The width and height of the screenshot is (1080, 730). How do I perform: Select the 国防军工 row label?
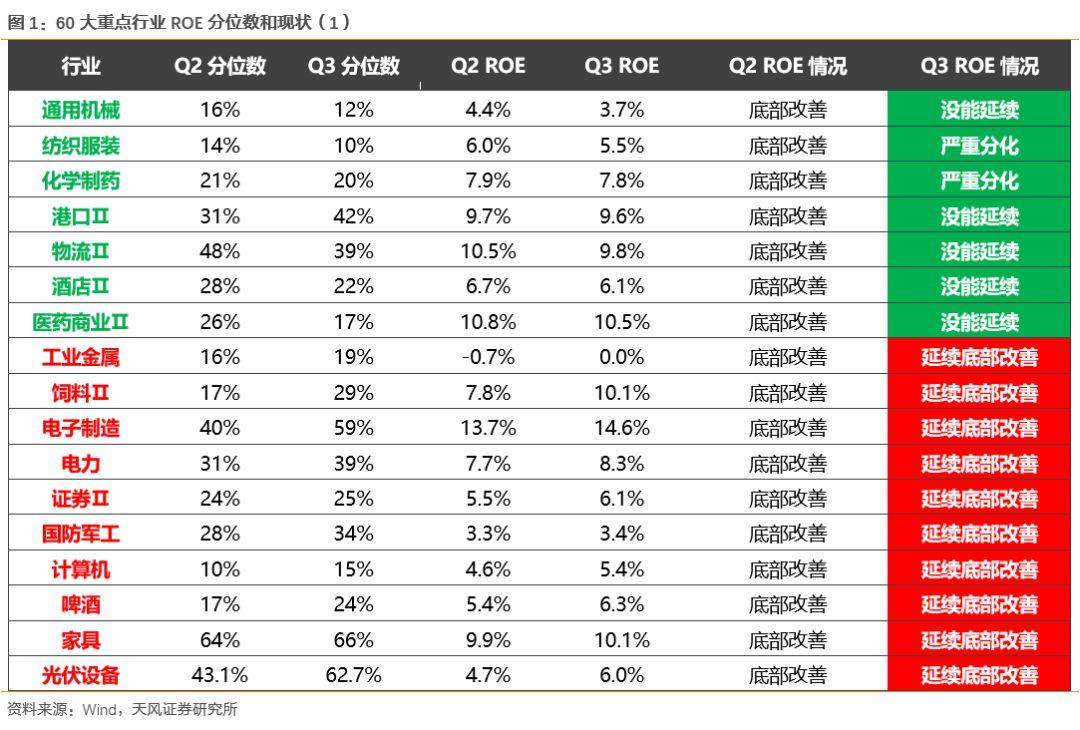click(x=81, y=534)
